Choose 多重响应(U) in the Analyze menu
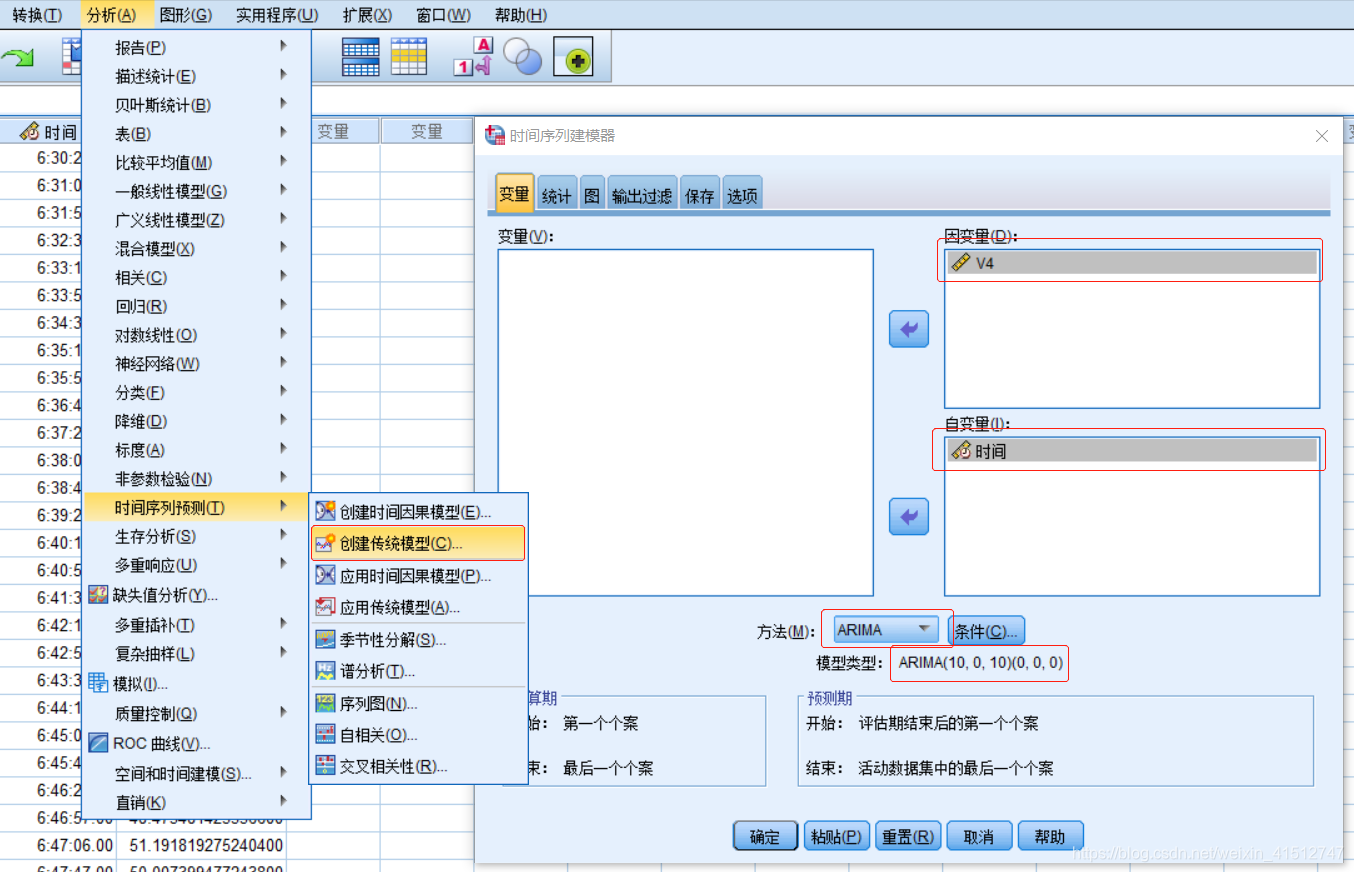The height and width of the screenshot is (872, 1354). tap(197, 565)
